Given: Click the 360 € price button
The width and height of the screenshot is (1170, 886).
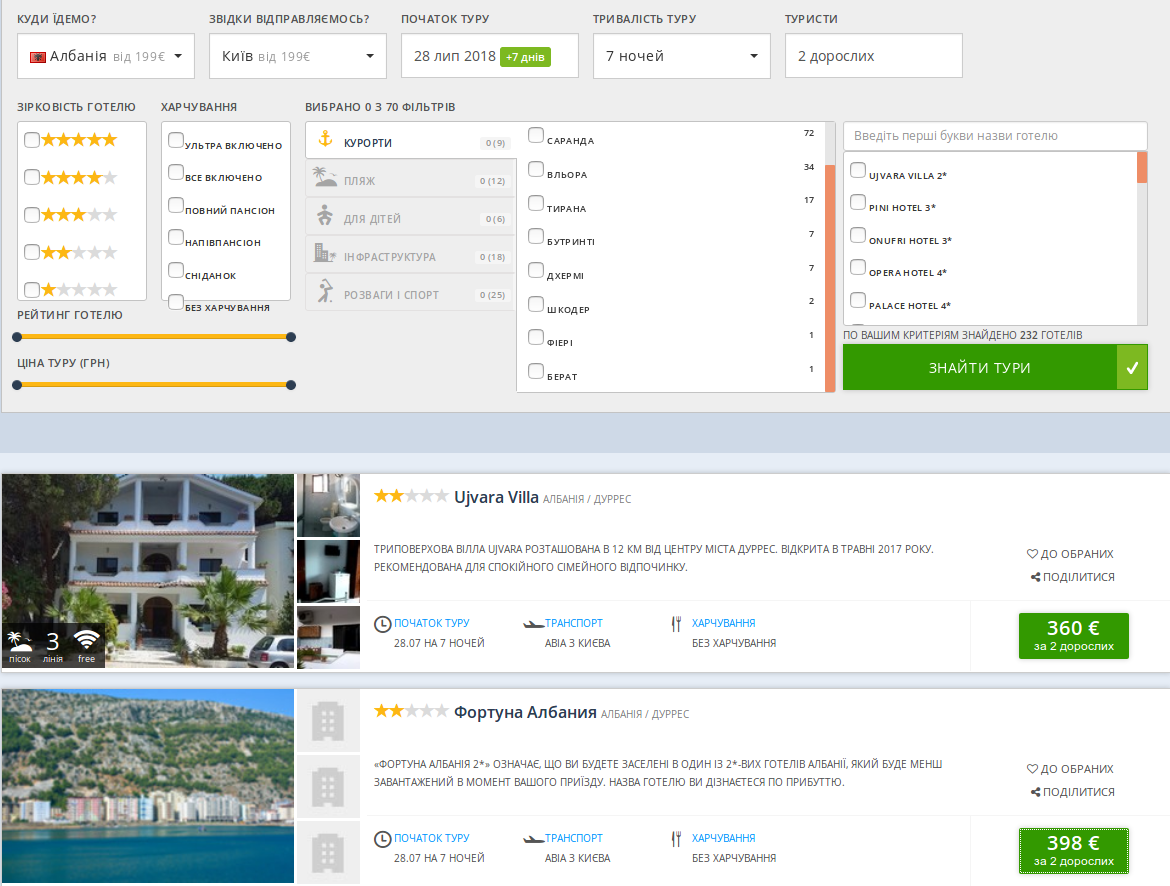Looking at the screenshot, I should pyautogui.click(x=1073, y=635).
